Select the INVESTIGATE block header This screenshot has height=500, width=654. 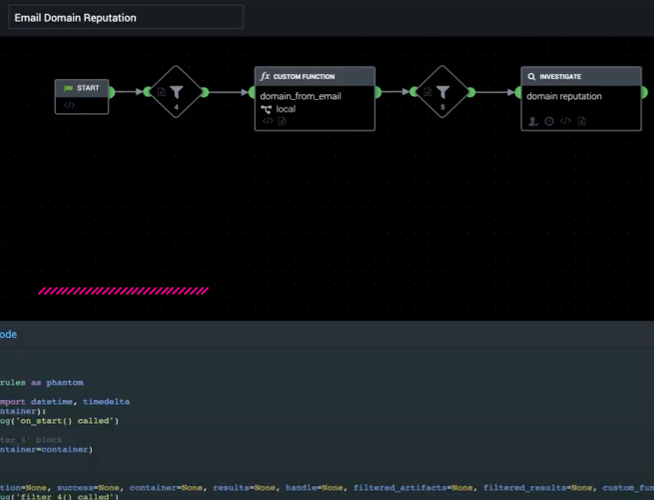(581, 76)
